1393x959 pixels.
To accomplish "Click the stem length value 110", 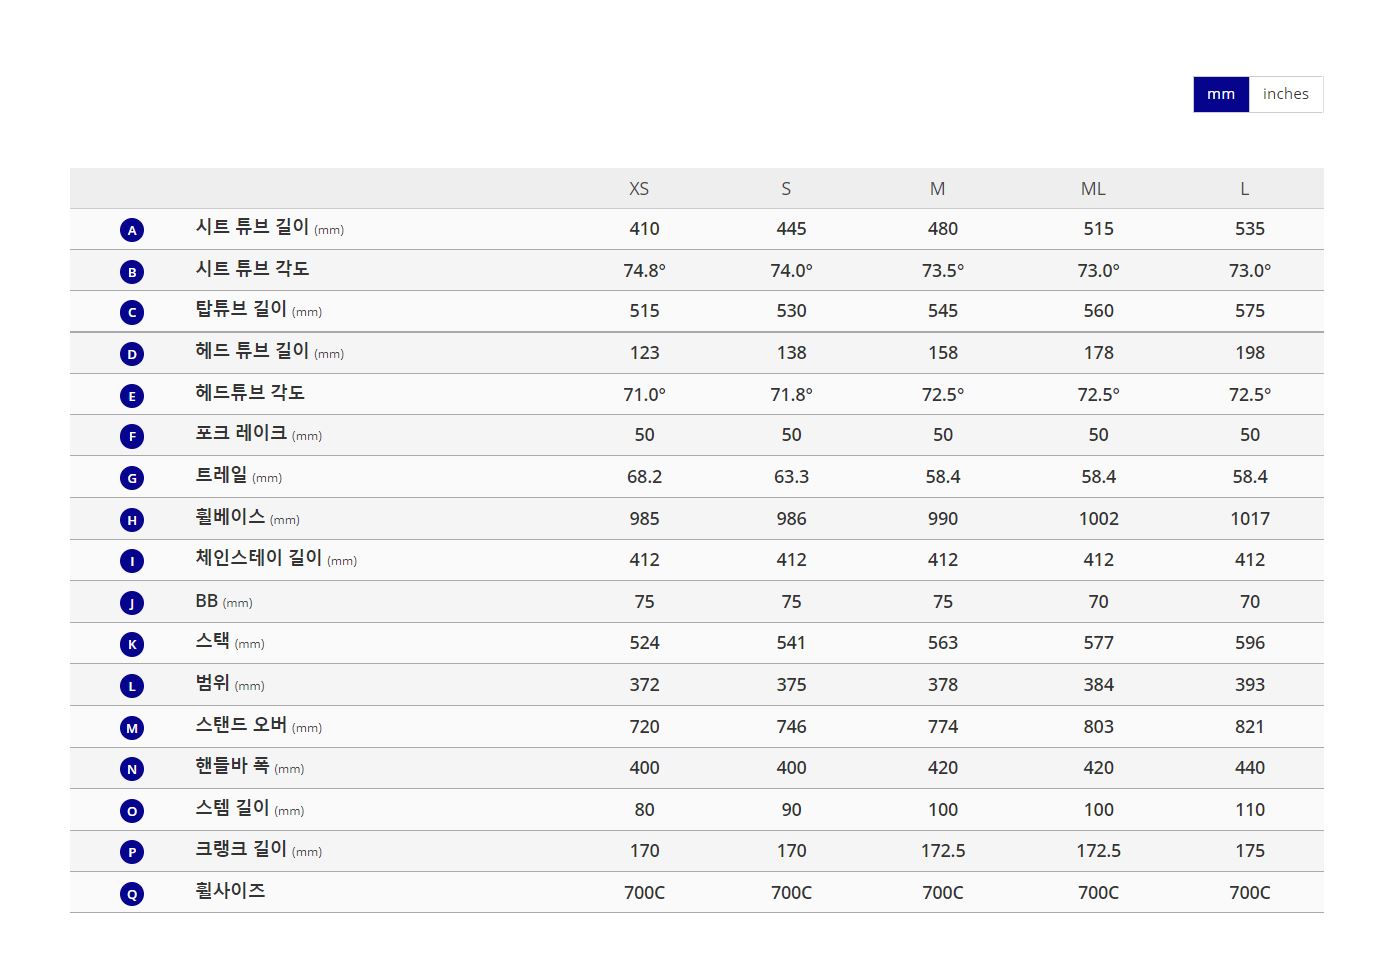I will click(x=1249, y=810).
